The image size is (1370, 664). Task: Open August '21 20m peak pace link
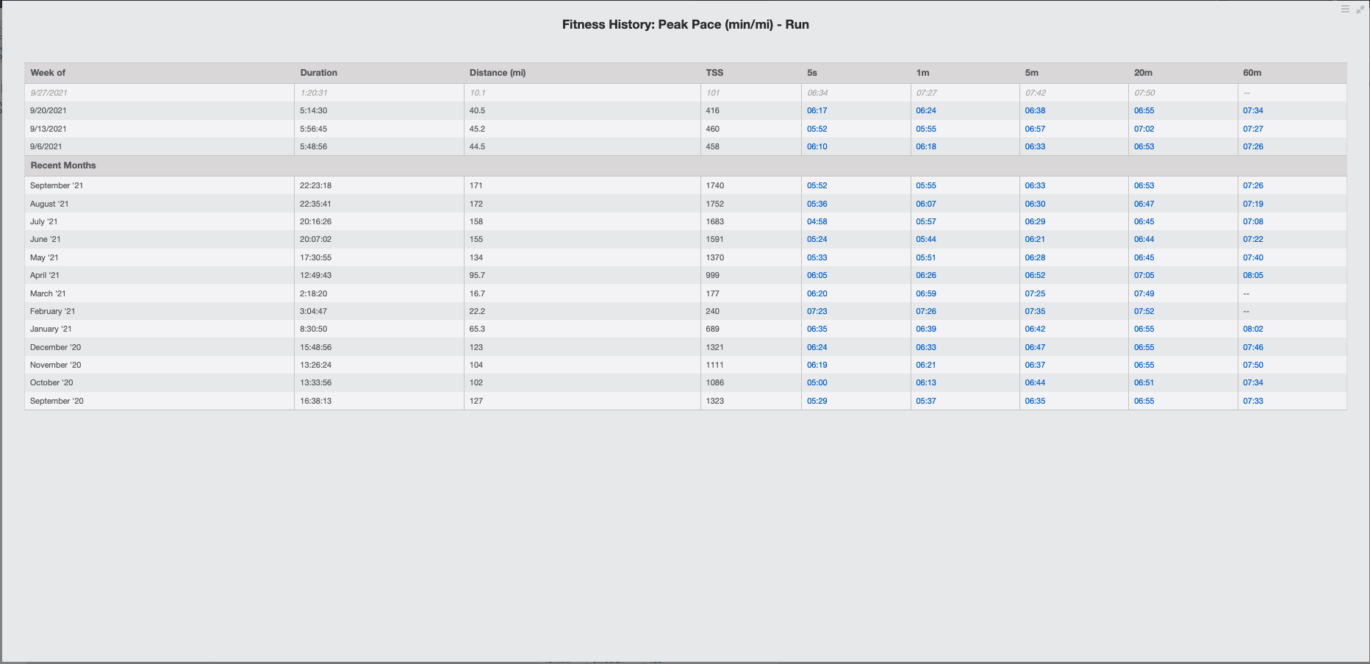pos(1144,204)
